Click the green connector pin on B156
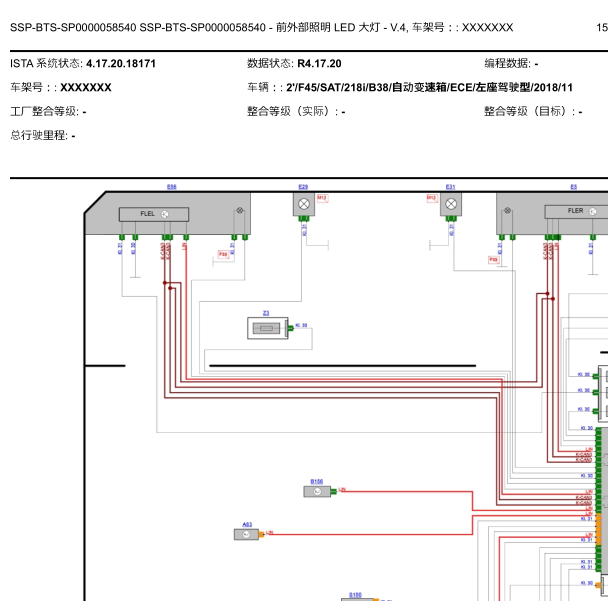The image size is (608, 601). (x=333, y=492)
